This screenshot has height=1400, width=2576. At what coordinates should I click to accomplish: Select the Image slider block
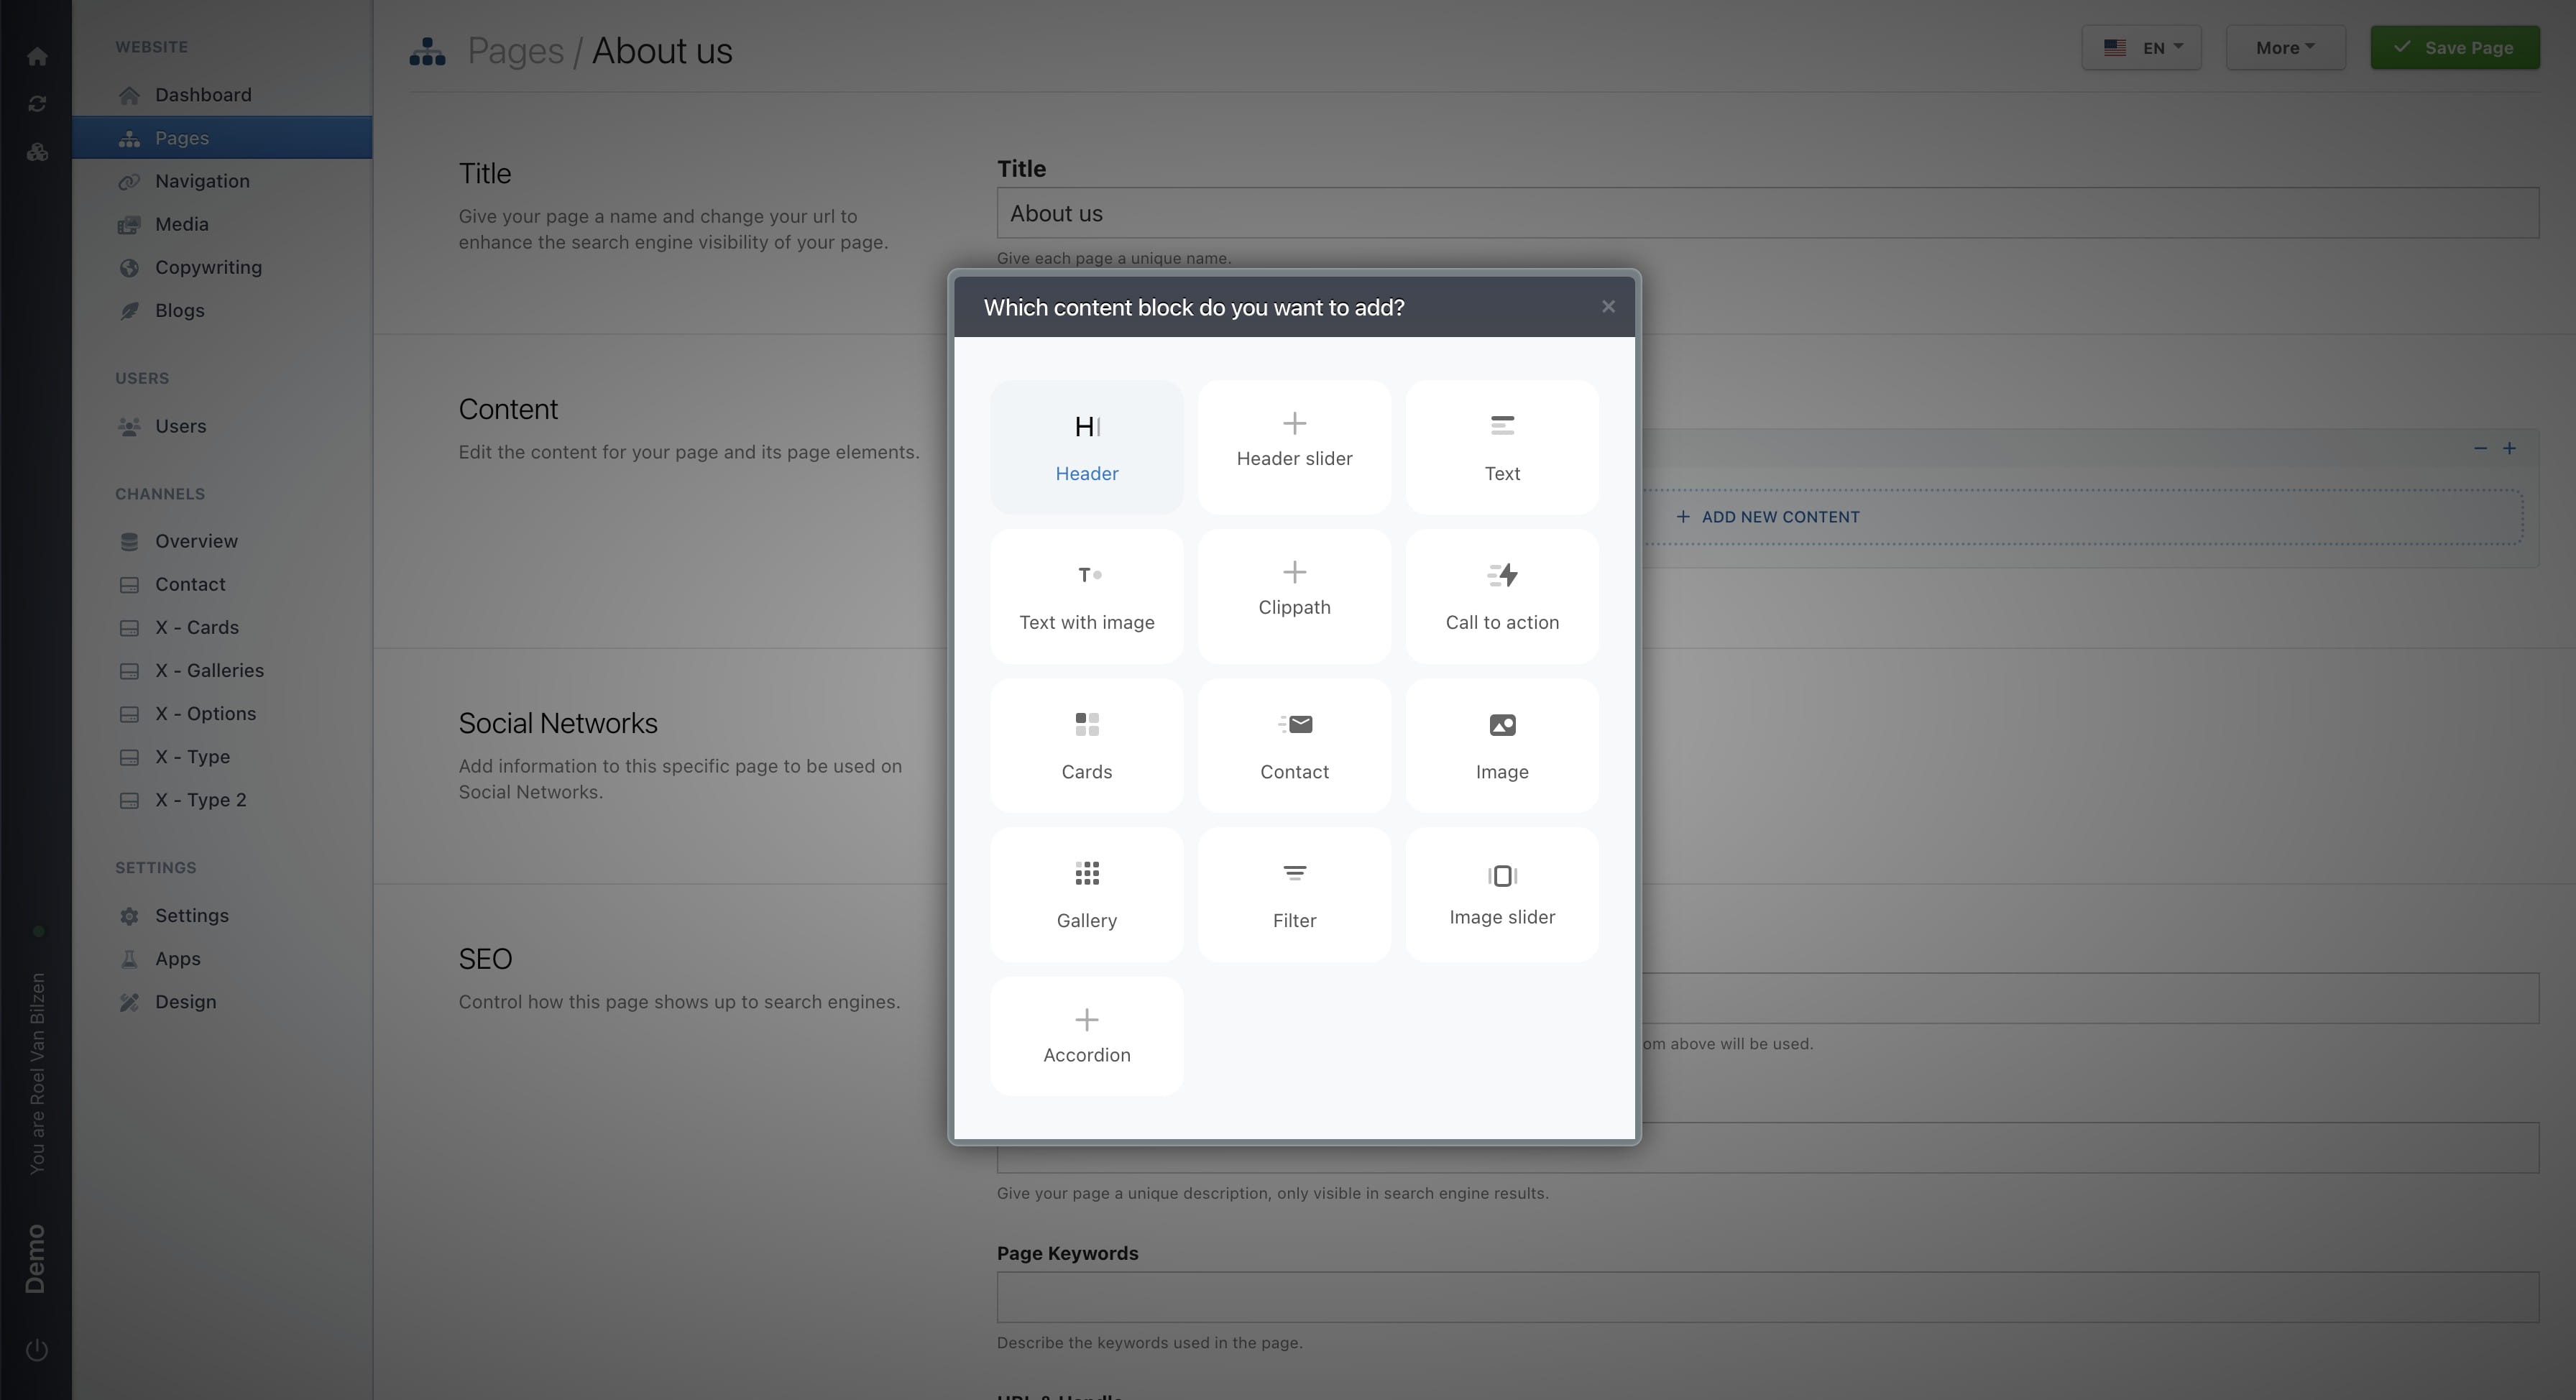(1501, 894)
